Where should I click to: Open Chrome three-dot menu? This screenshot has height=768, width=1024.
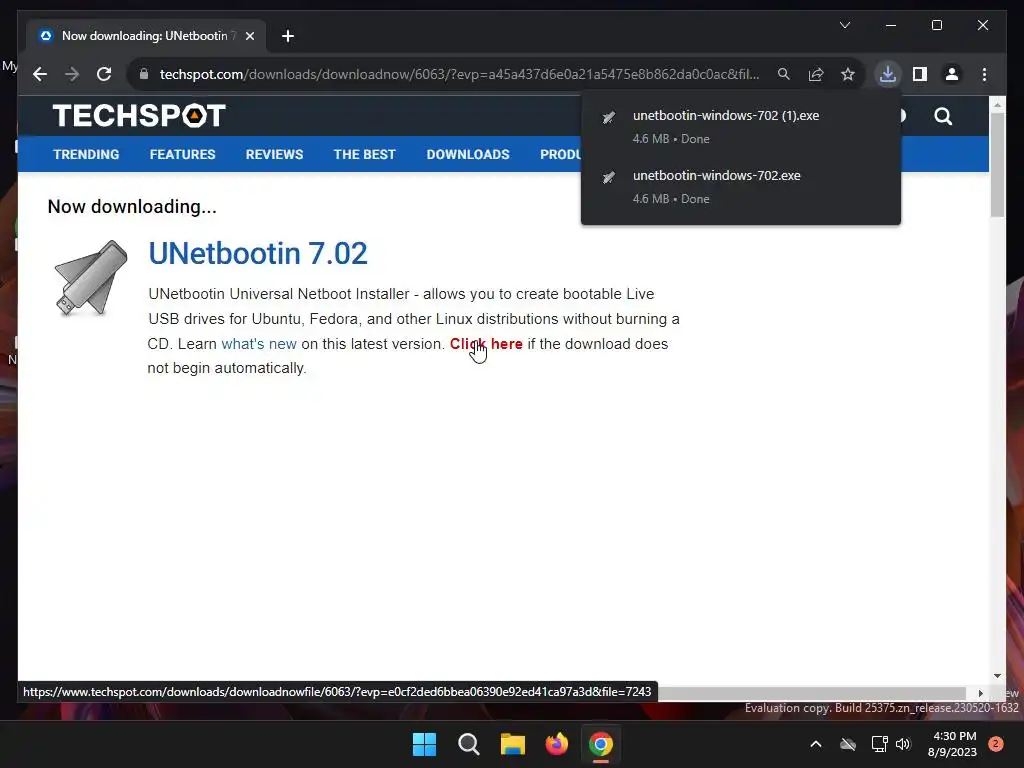(984, 74)
